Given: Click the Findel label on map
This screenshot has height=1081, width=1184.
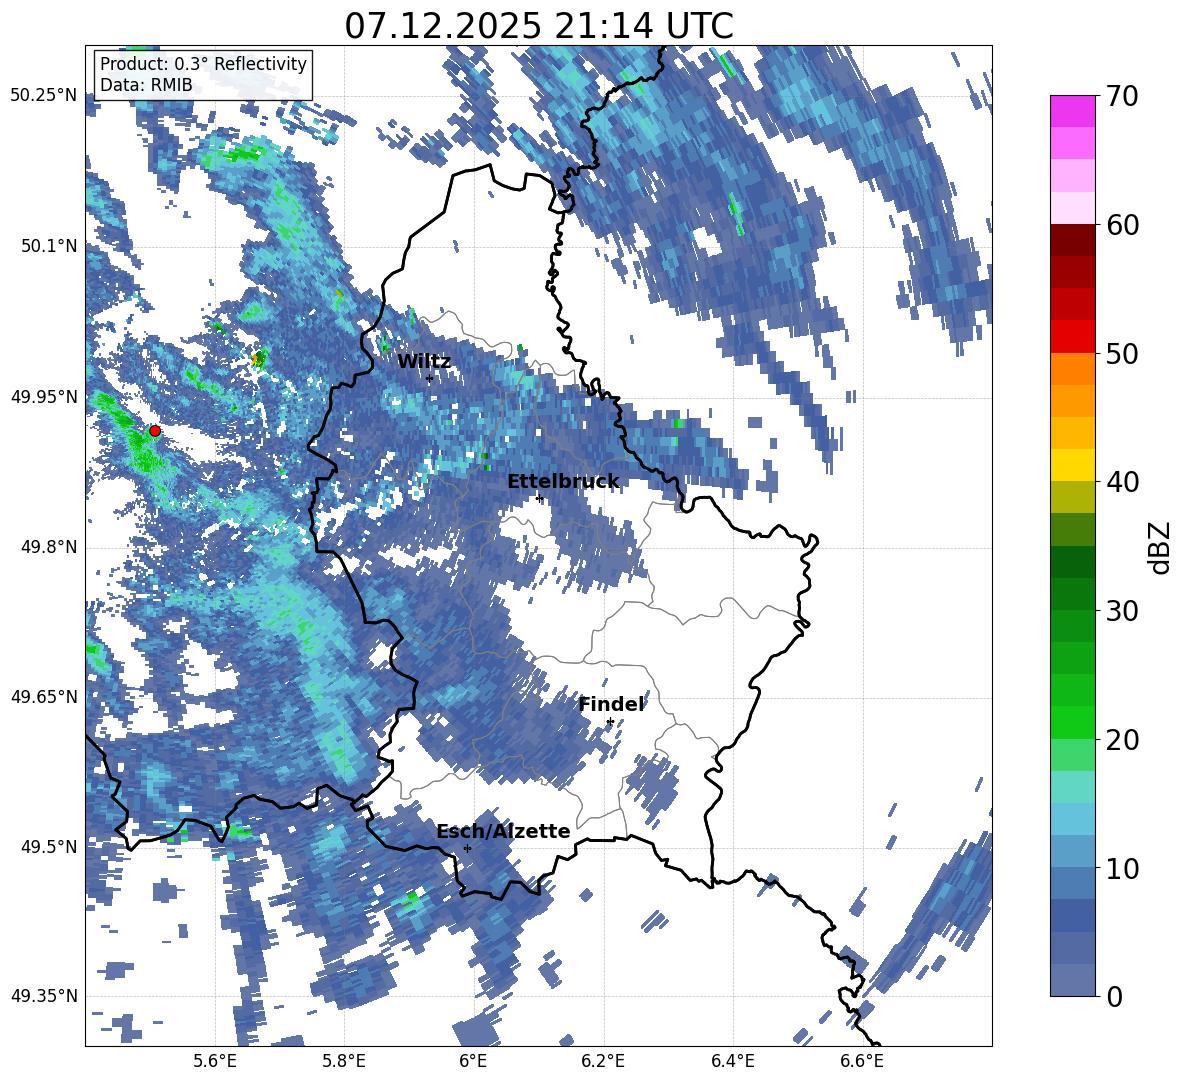Looking at the screenshot, I should [x=611, y=704].
